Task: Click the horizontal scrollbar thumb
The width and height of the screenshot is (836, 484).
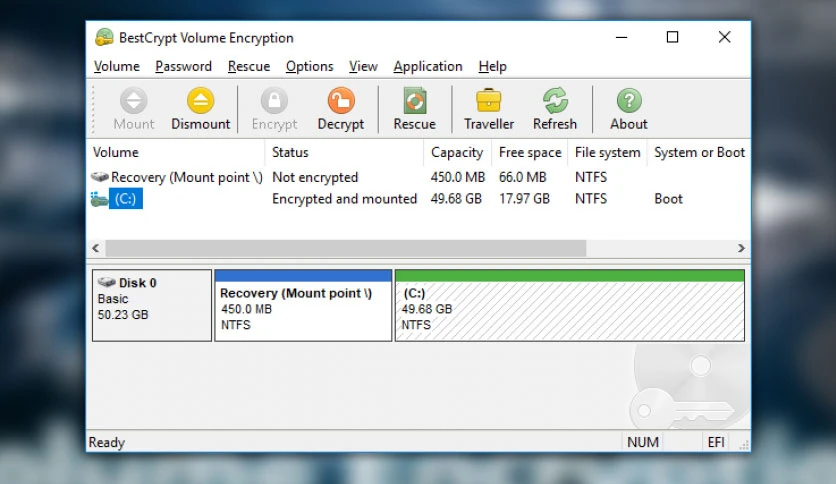Action: (345, 248)
